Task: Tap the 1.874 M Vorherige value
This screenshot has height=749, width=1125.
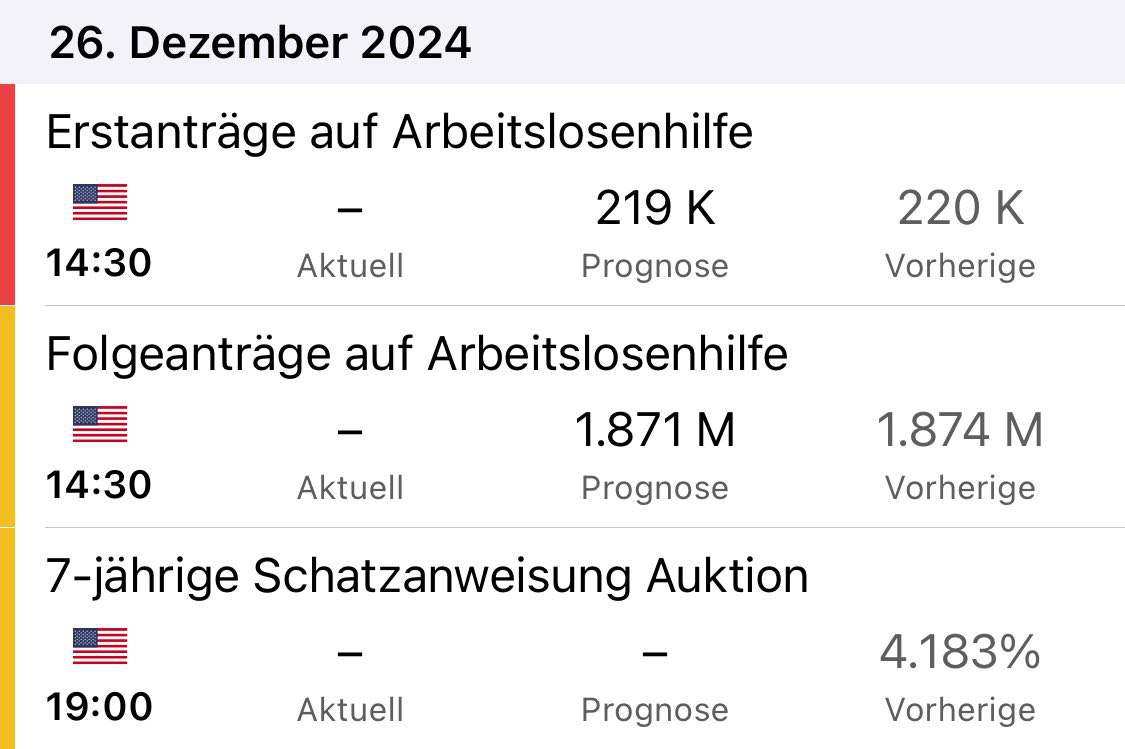Action: (x=960, y=431)
